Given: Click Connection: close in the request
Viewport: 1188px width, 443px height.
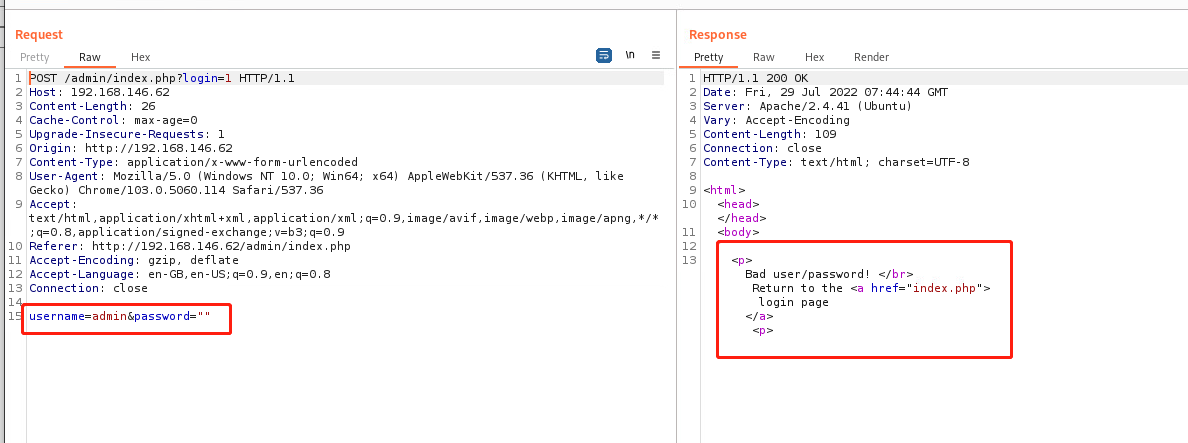Looking at the screenshot, I should pyautogui.click(x=89, y=289).
